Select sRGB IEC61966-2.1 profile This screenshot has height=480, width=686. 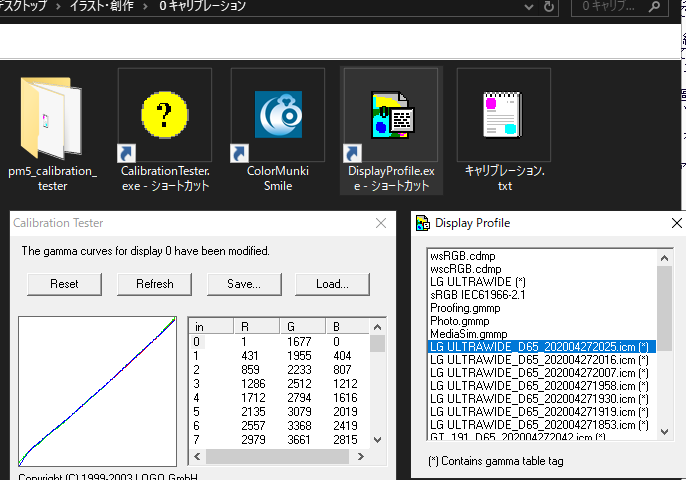542,295
